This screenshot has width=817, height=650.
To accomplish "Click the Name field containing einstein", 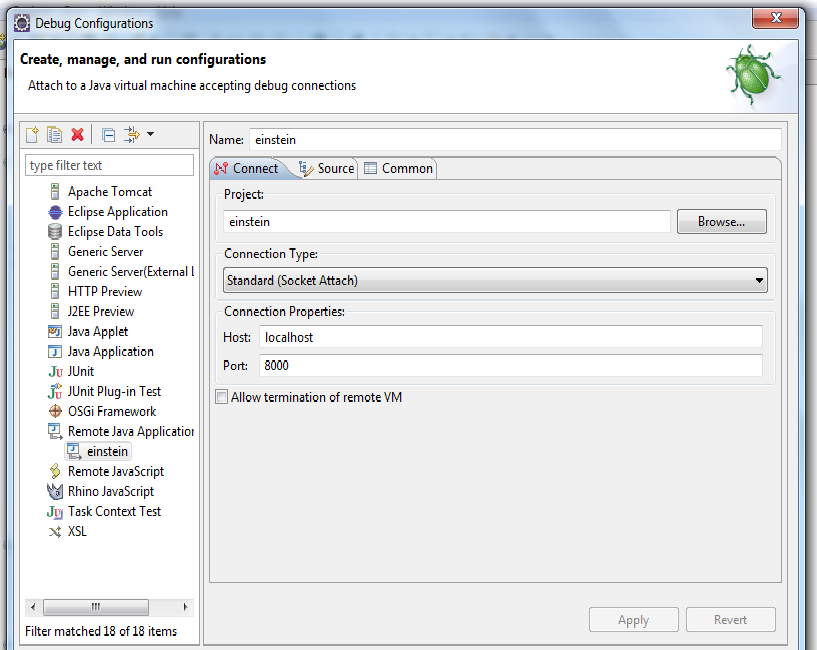I will coord(515,140).
